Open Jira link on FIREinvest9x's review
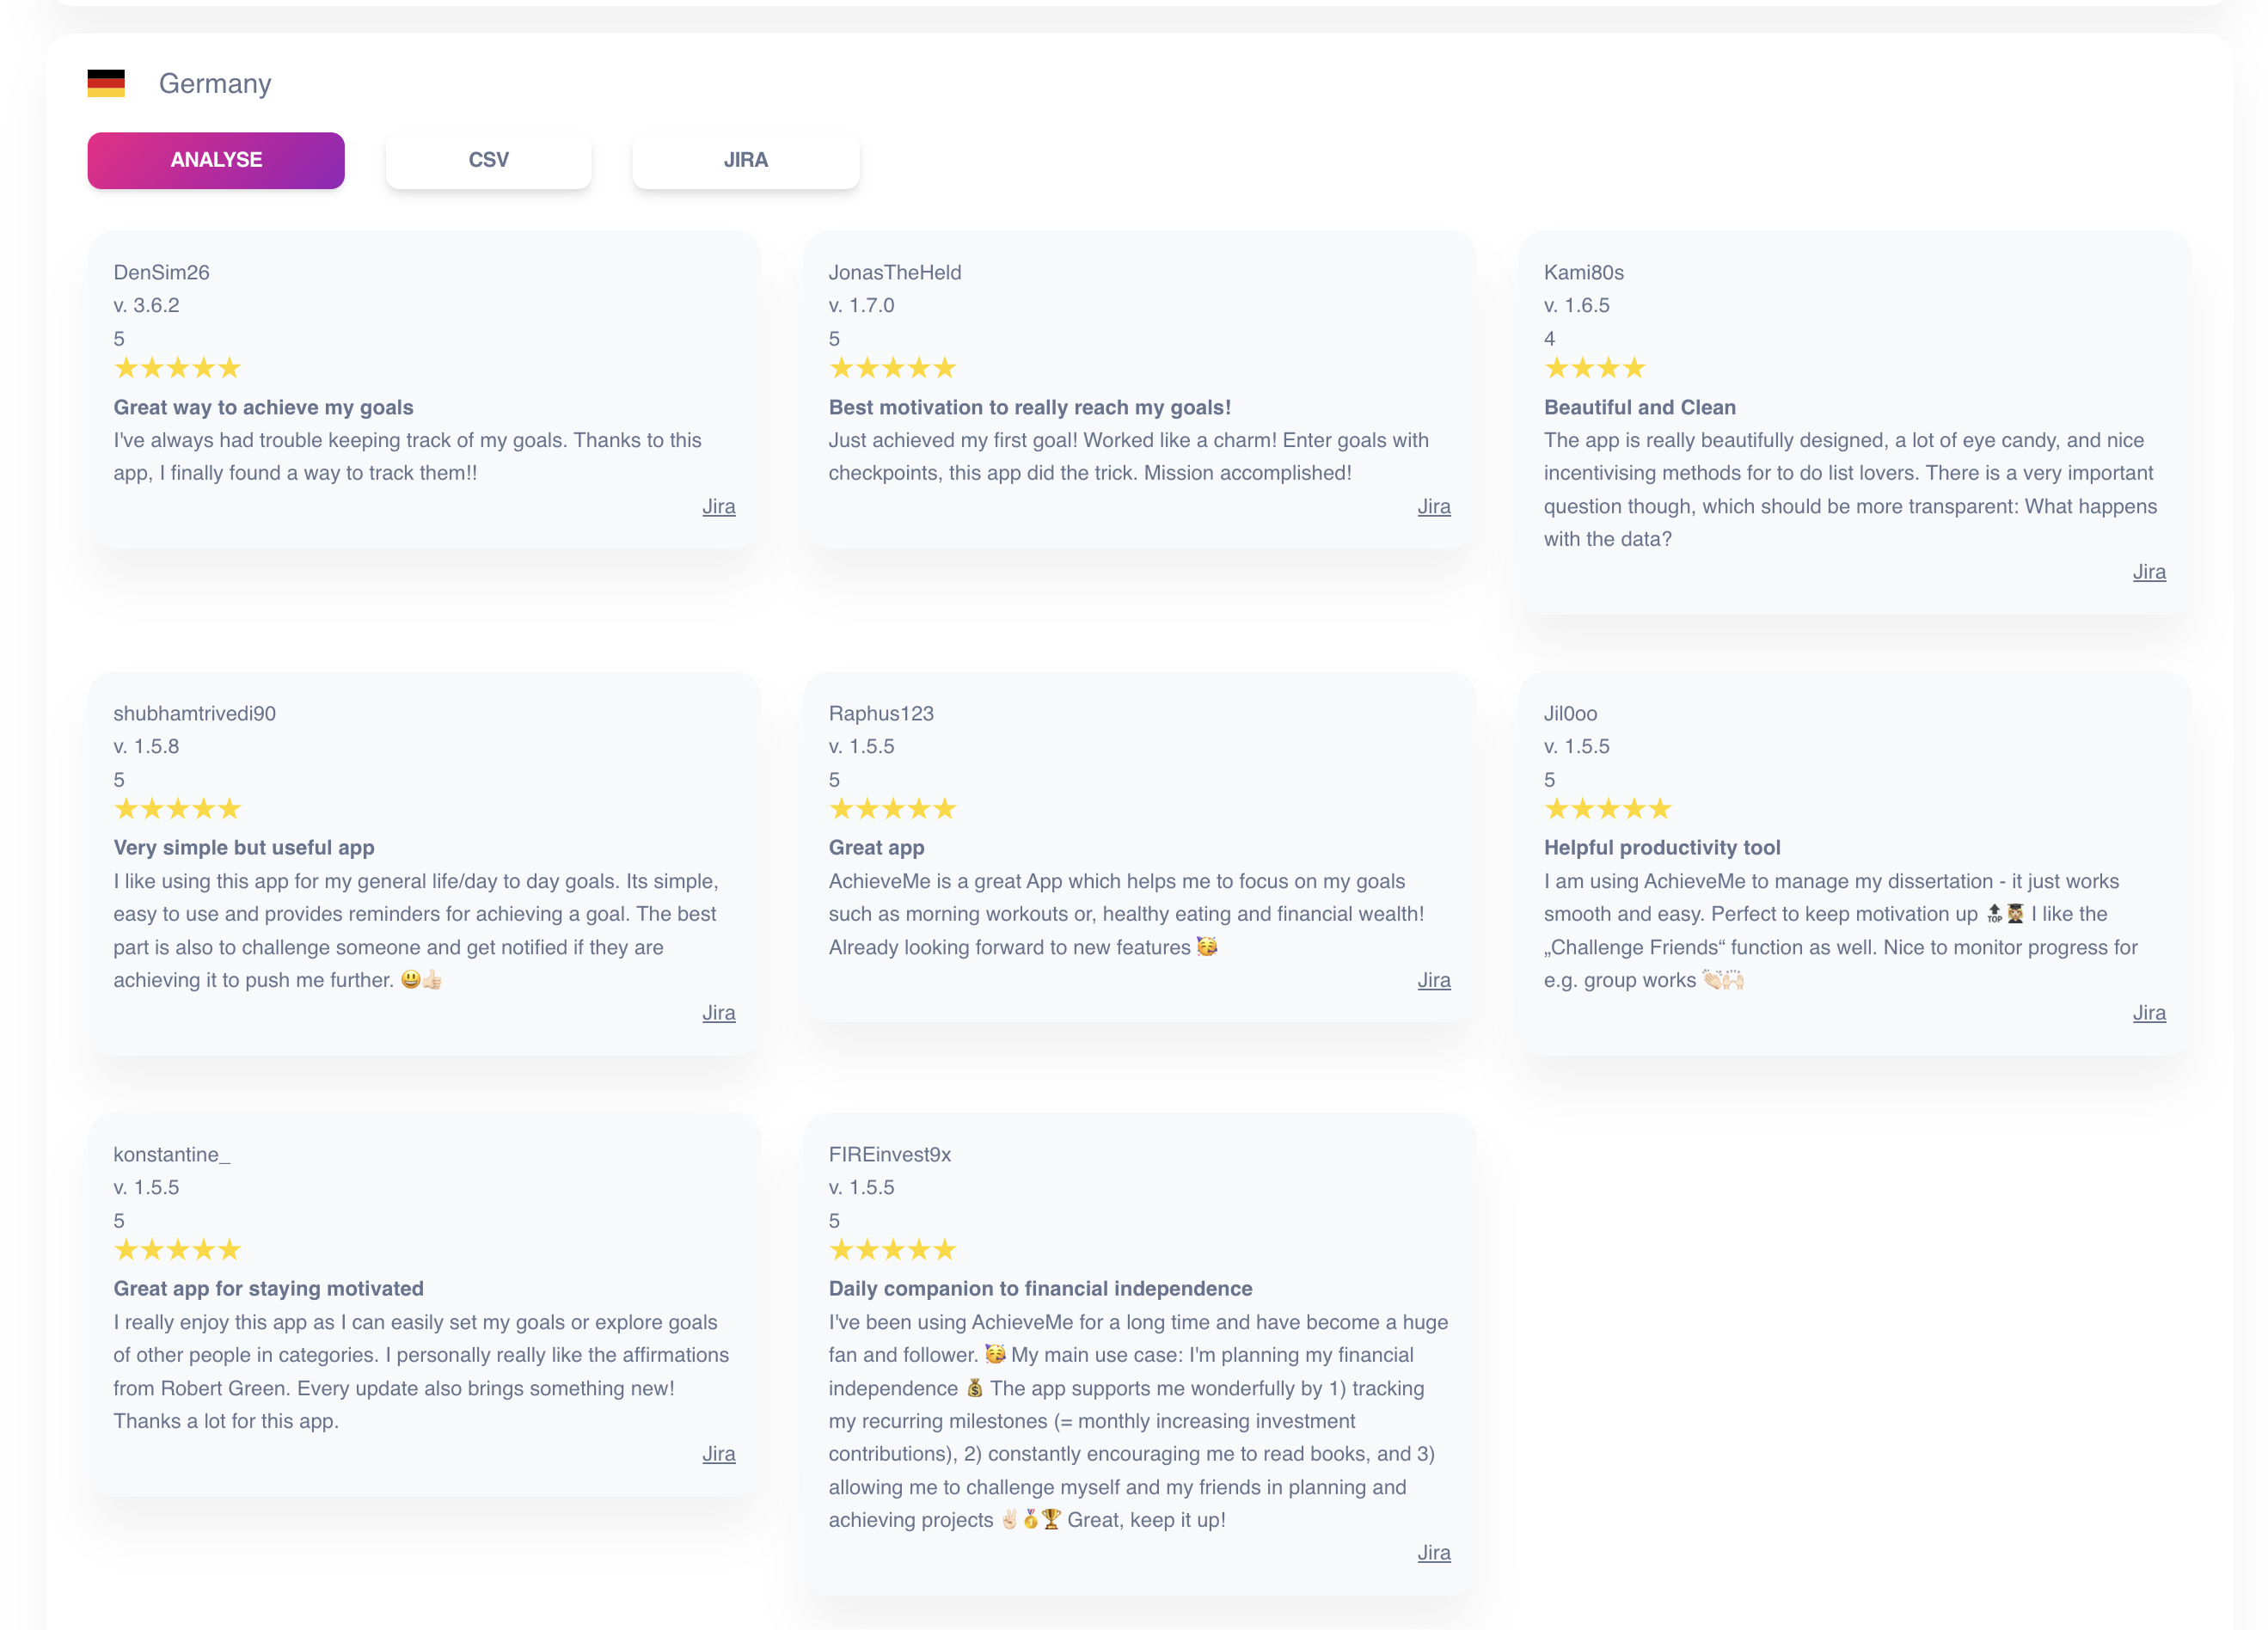Viewport: 2268px width, 1630px height. point(1435,1553)
